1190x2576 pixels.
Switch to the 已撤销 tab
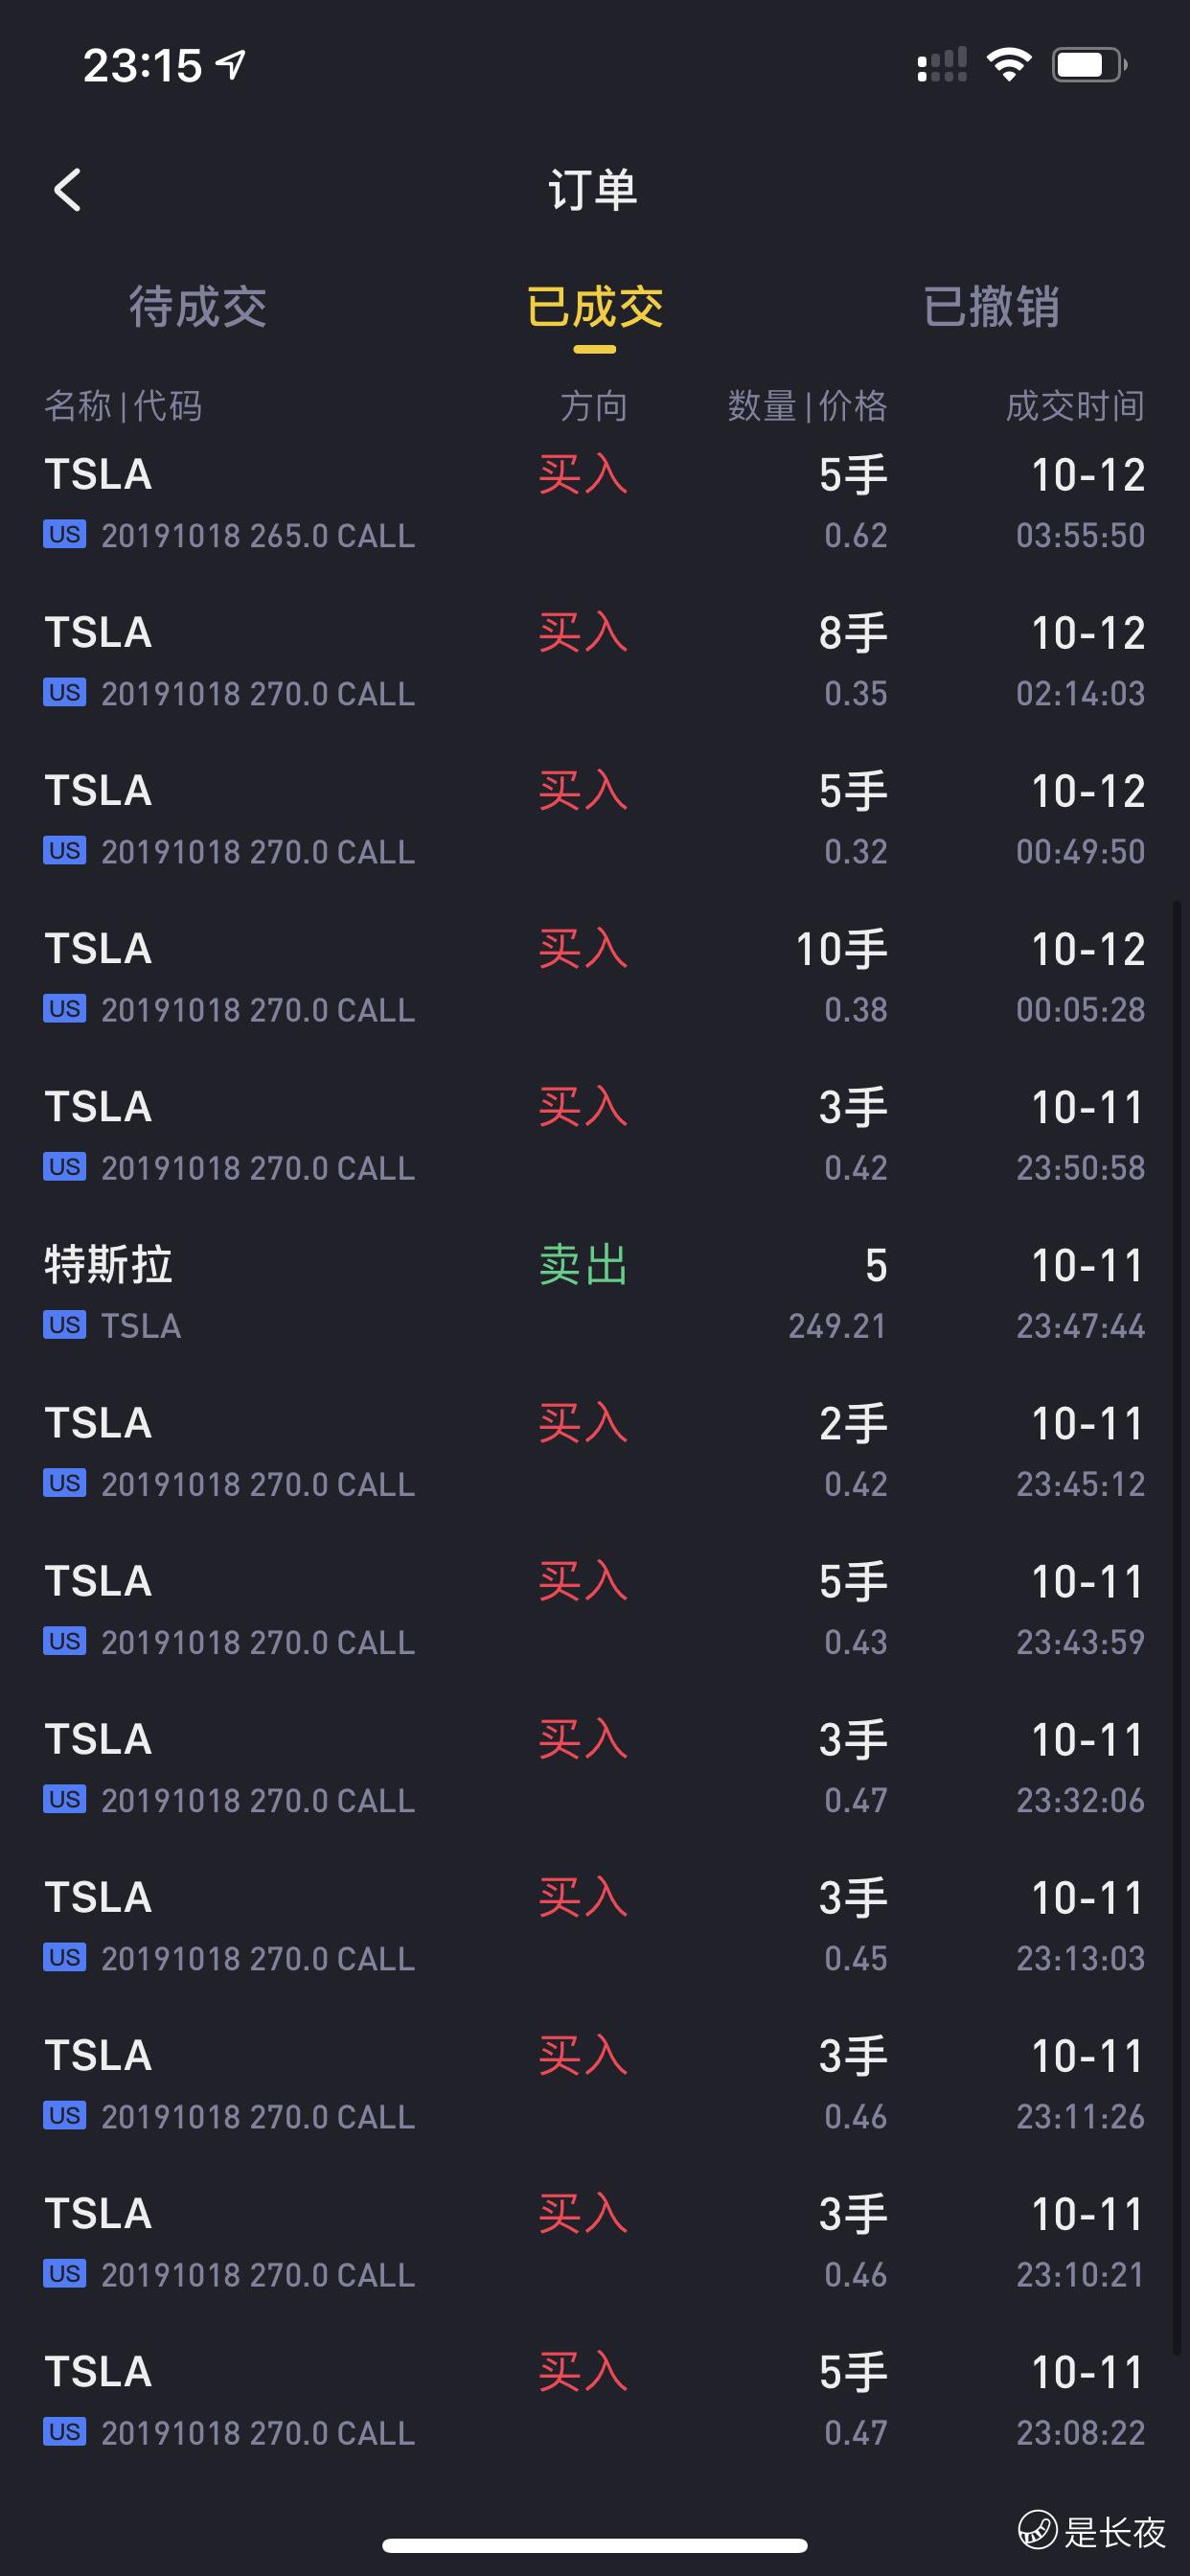click(991, 306)
